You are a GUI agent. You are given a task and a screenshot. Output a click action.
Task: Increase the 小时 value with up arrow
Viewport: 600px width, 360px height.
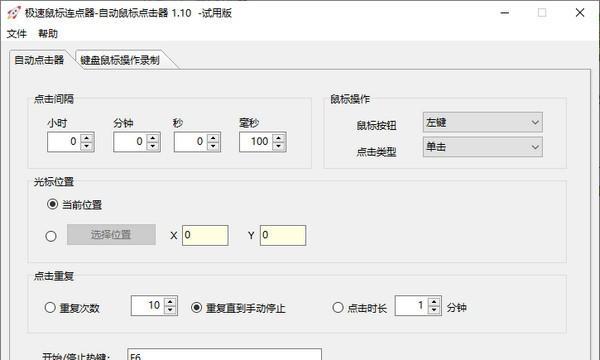[87, 138]
